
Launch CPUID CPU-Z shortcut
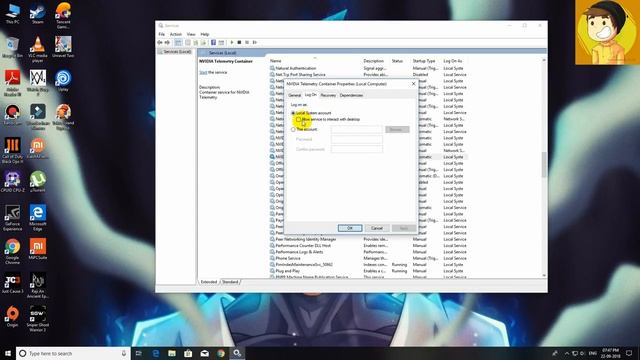click(12, 182)
